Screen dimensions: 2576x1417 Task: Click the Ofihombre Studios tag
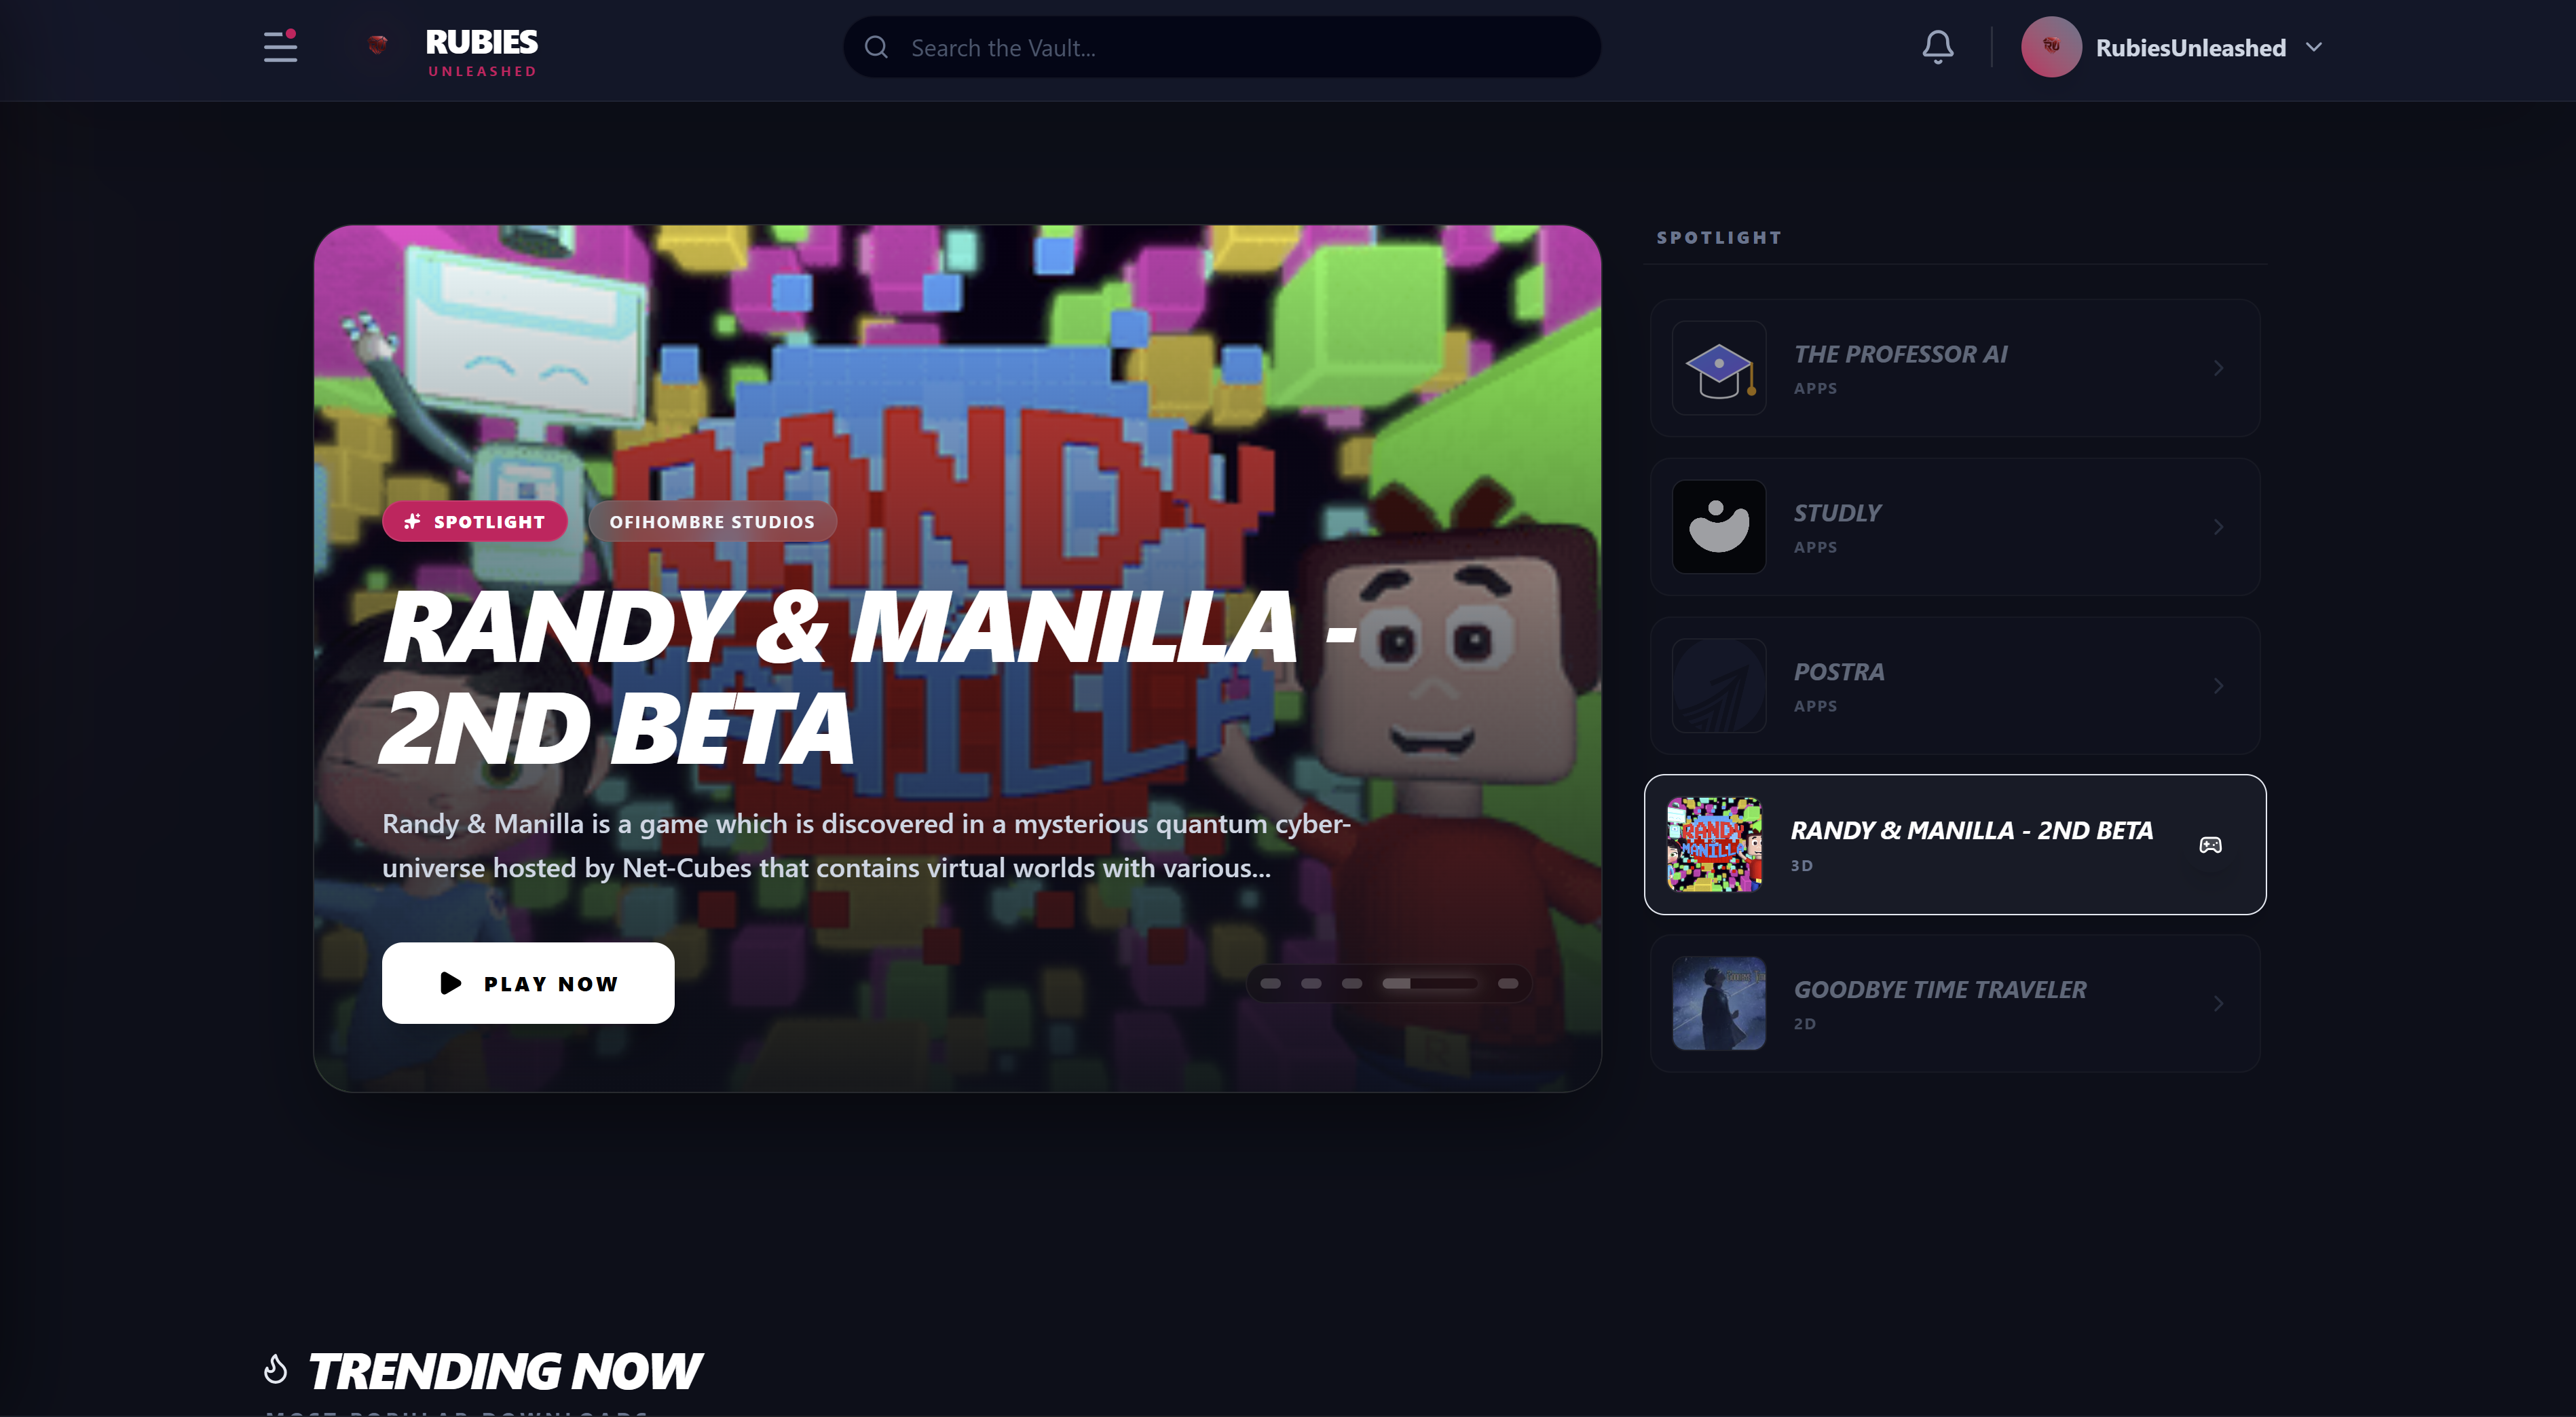point(712,521)
